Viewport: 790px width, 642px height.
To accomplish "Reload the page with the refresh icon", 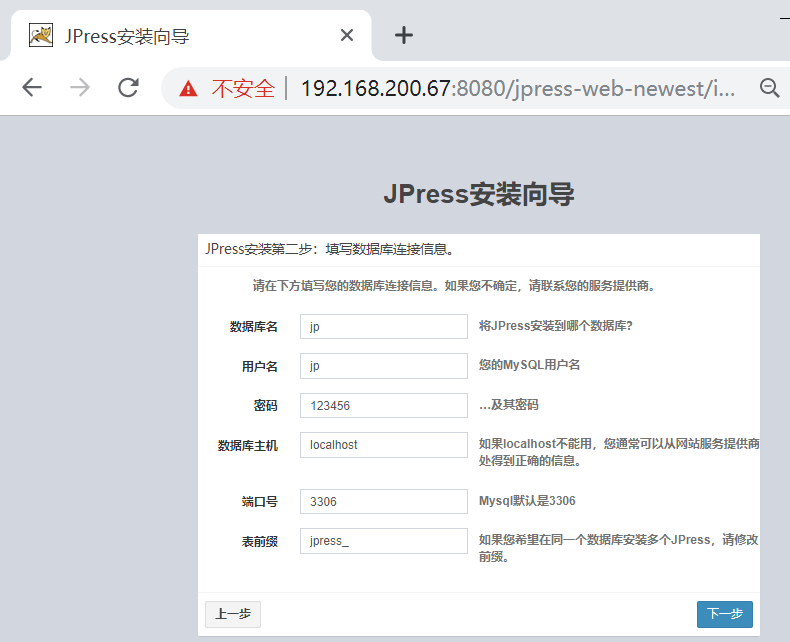I will tap(128, 88).
